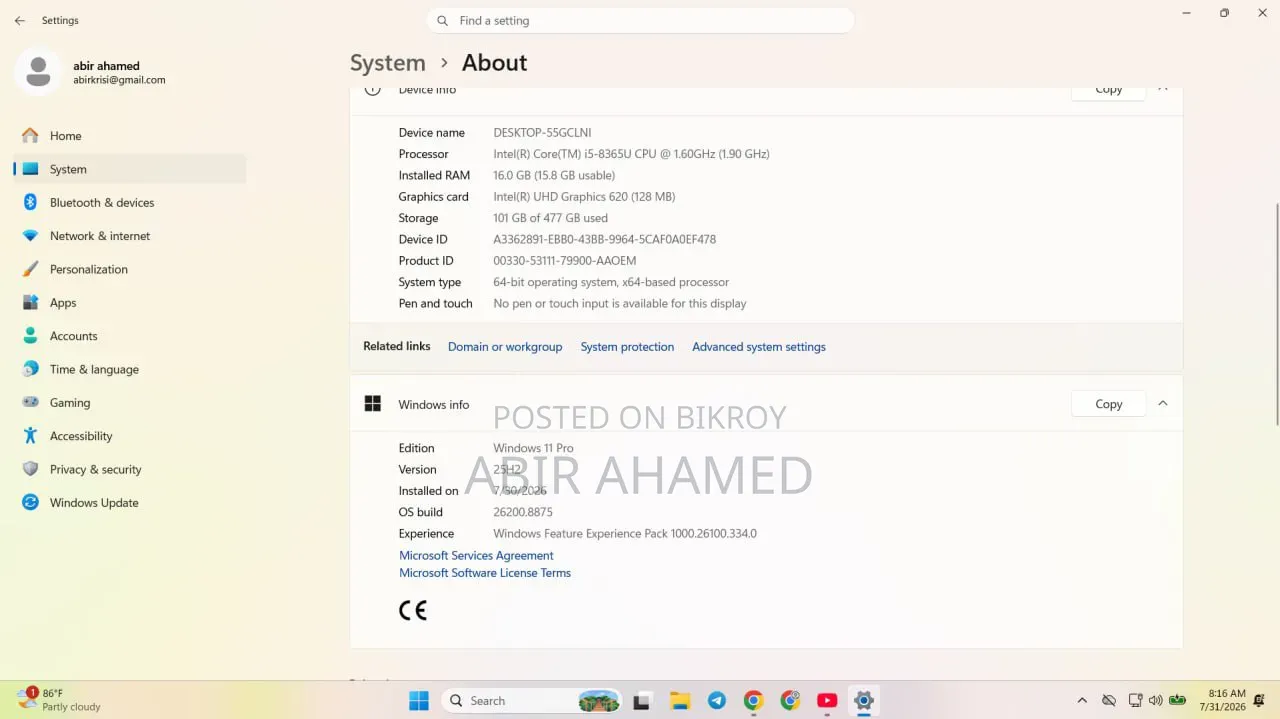Open Time & language settings

pos(130,369)
